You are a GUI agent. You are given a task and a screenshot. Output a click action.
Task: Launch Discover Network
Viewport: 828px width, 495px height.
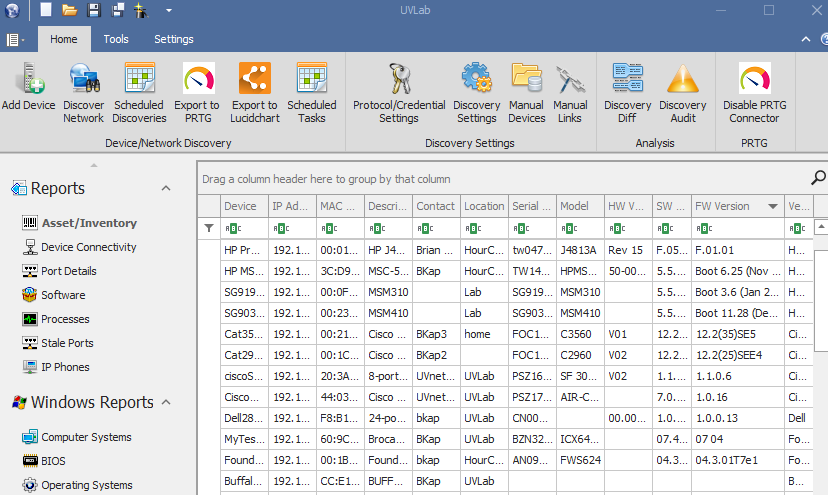tap(83, 93)
